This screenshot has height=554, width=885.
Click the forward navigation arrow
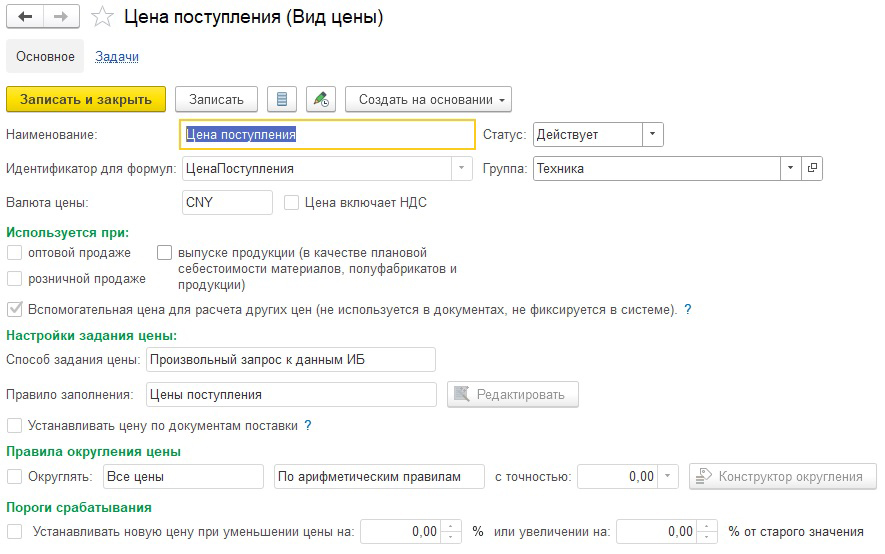[61, 17]
